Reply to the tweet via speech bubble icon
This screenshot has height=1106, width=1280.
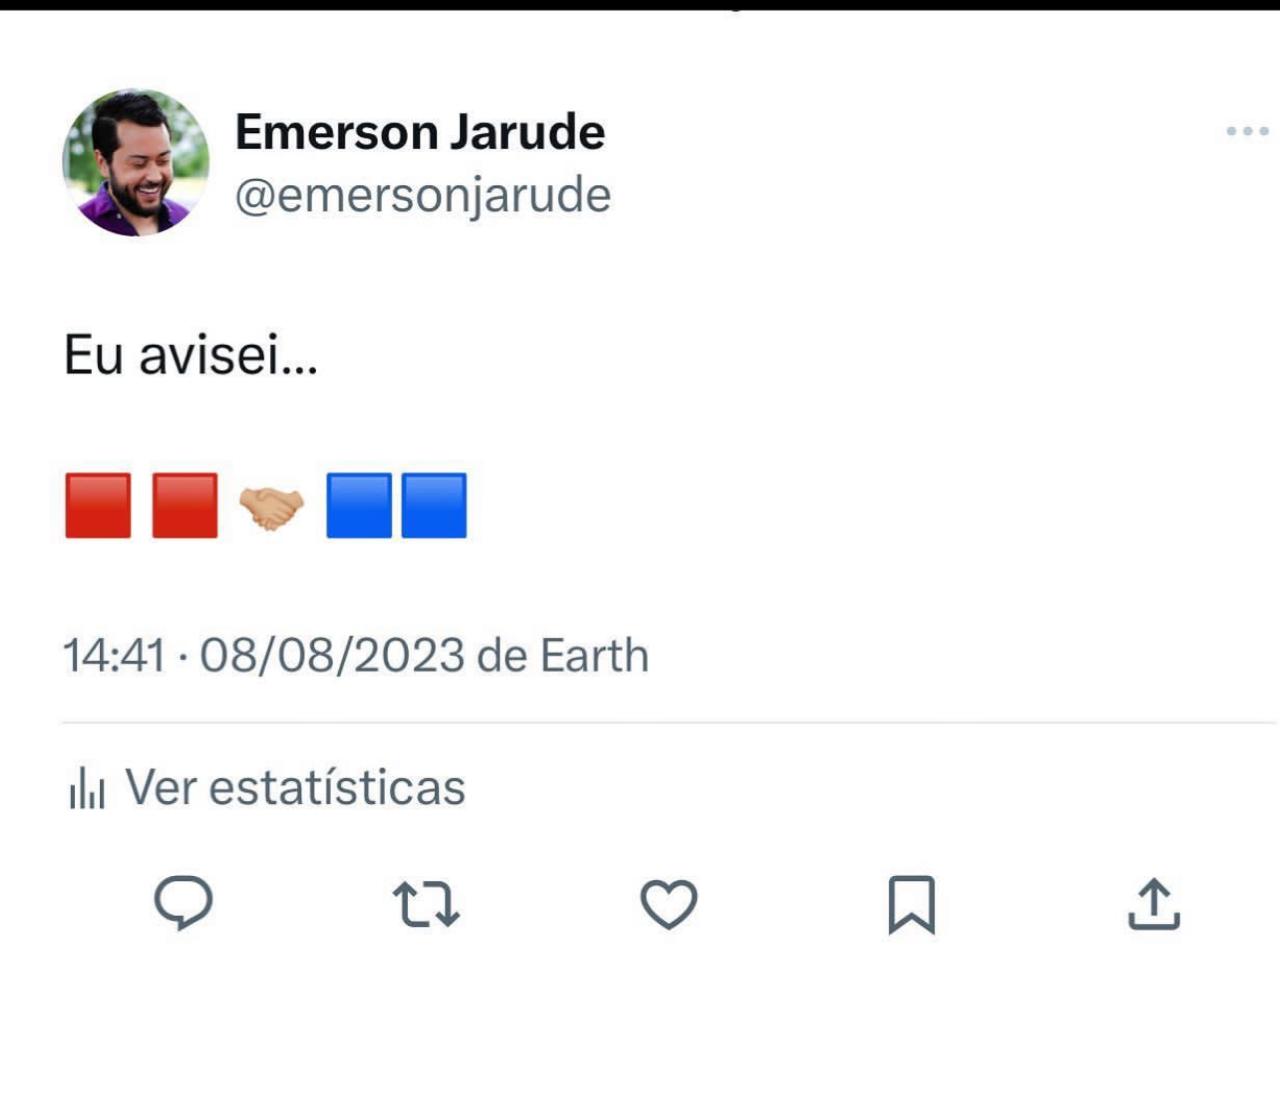[x=183, y=903]
